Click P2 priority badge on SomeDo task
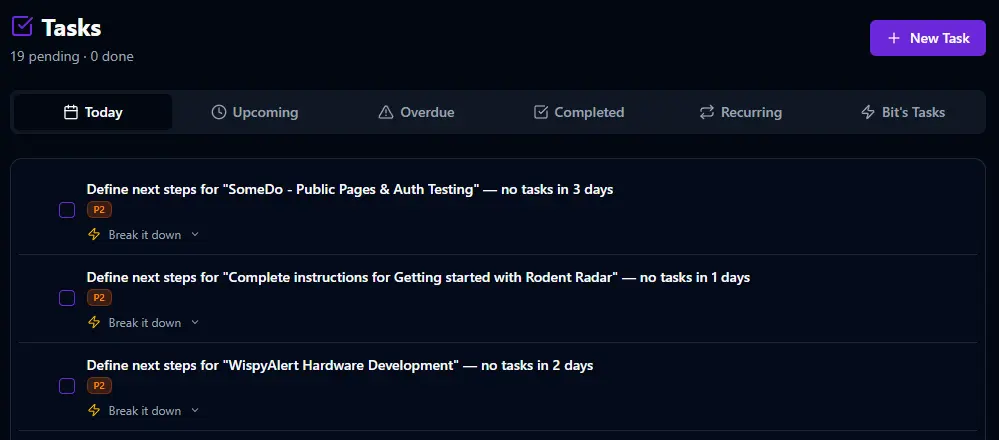This screenshot has height=440, width=999. tap(99, 210)
